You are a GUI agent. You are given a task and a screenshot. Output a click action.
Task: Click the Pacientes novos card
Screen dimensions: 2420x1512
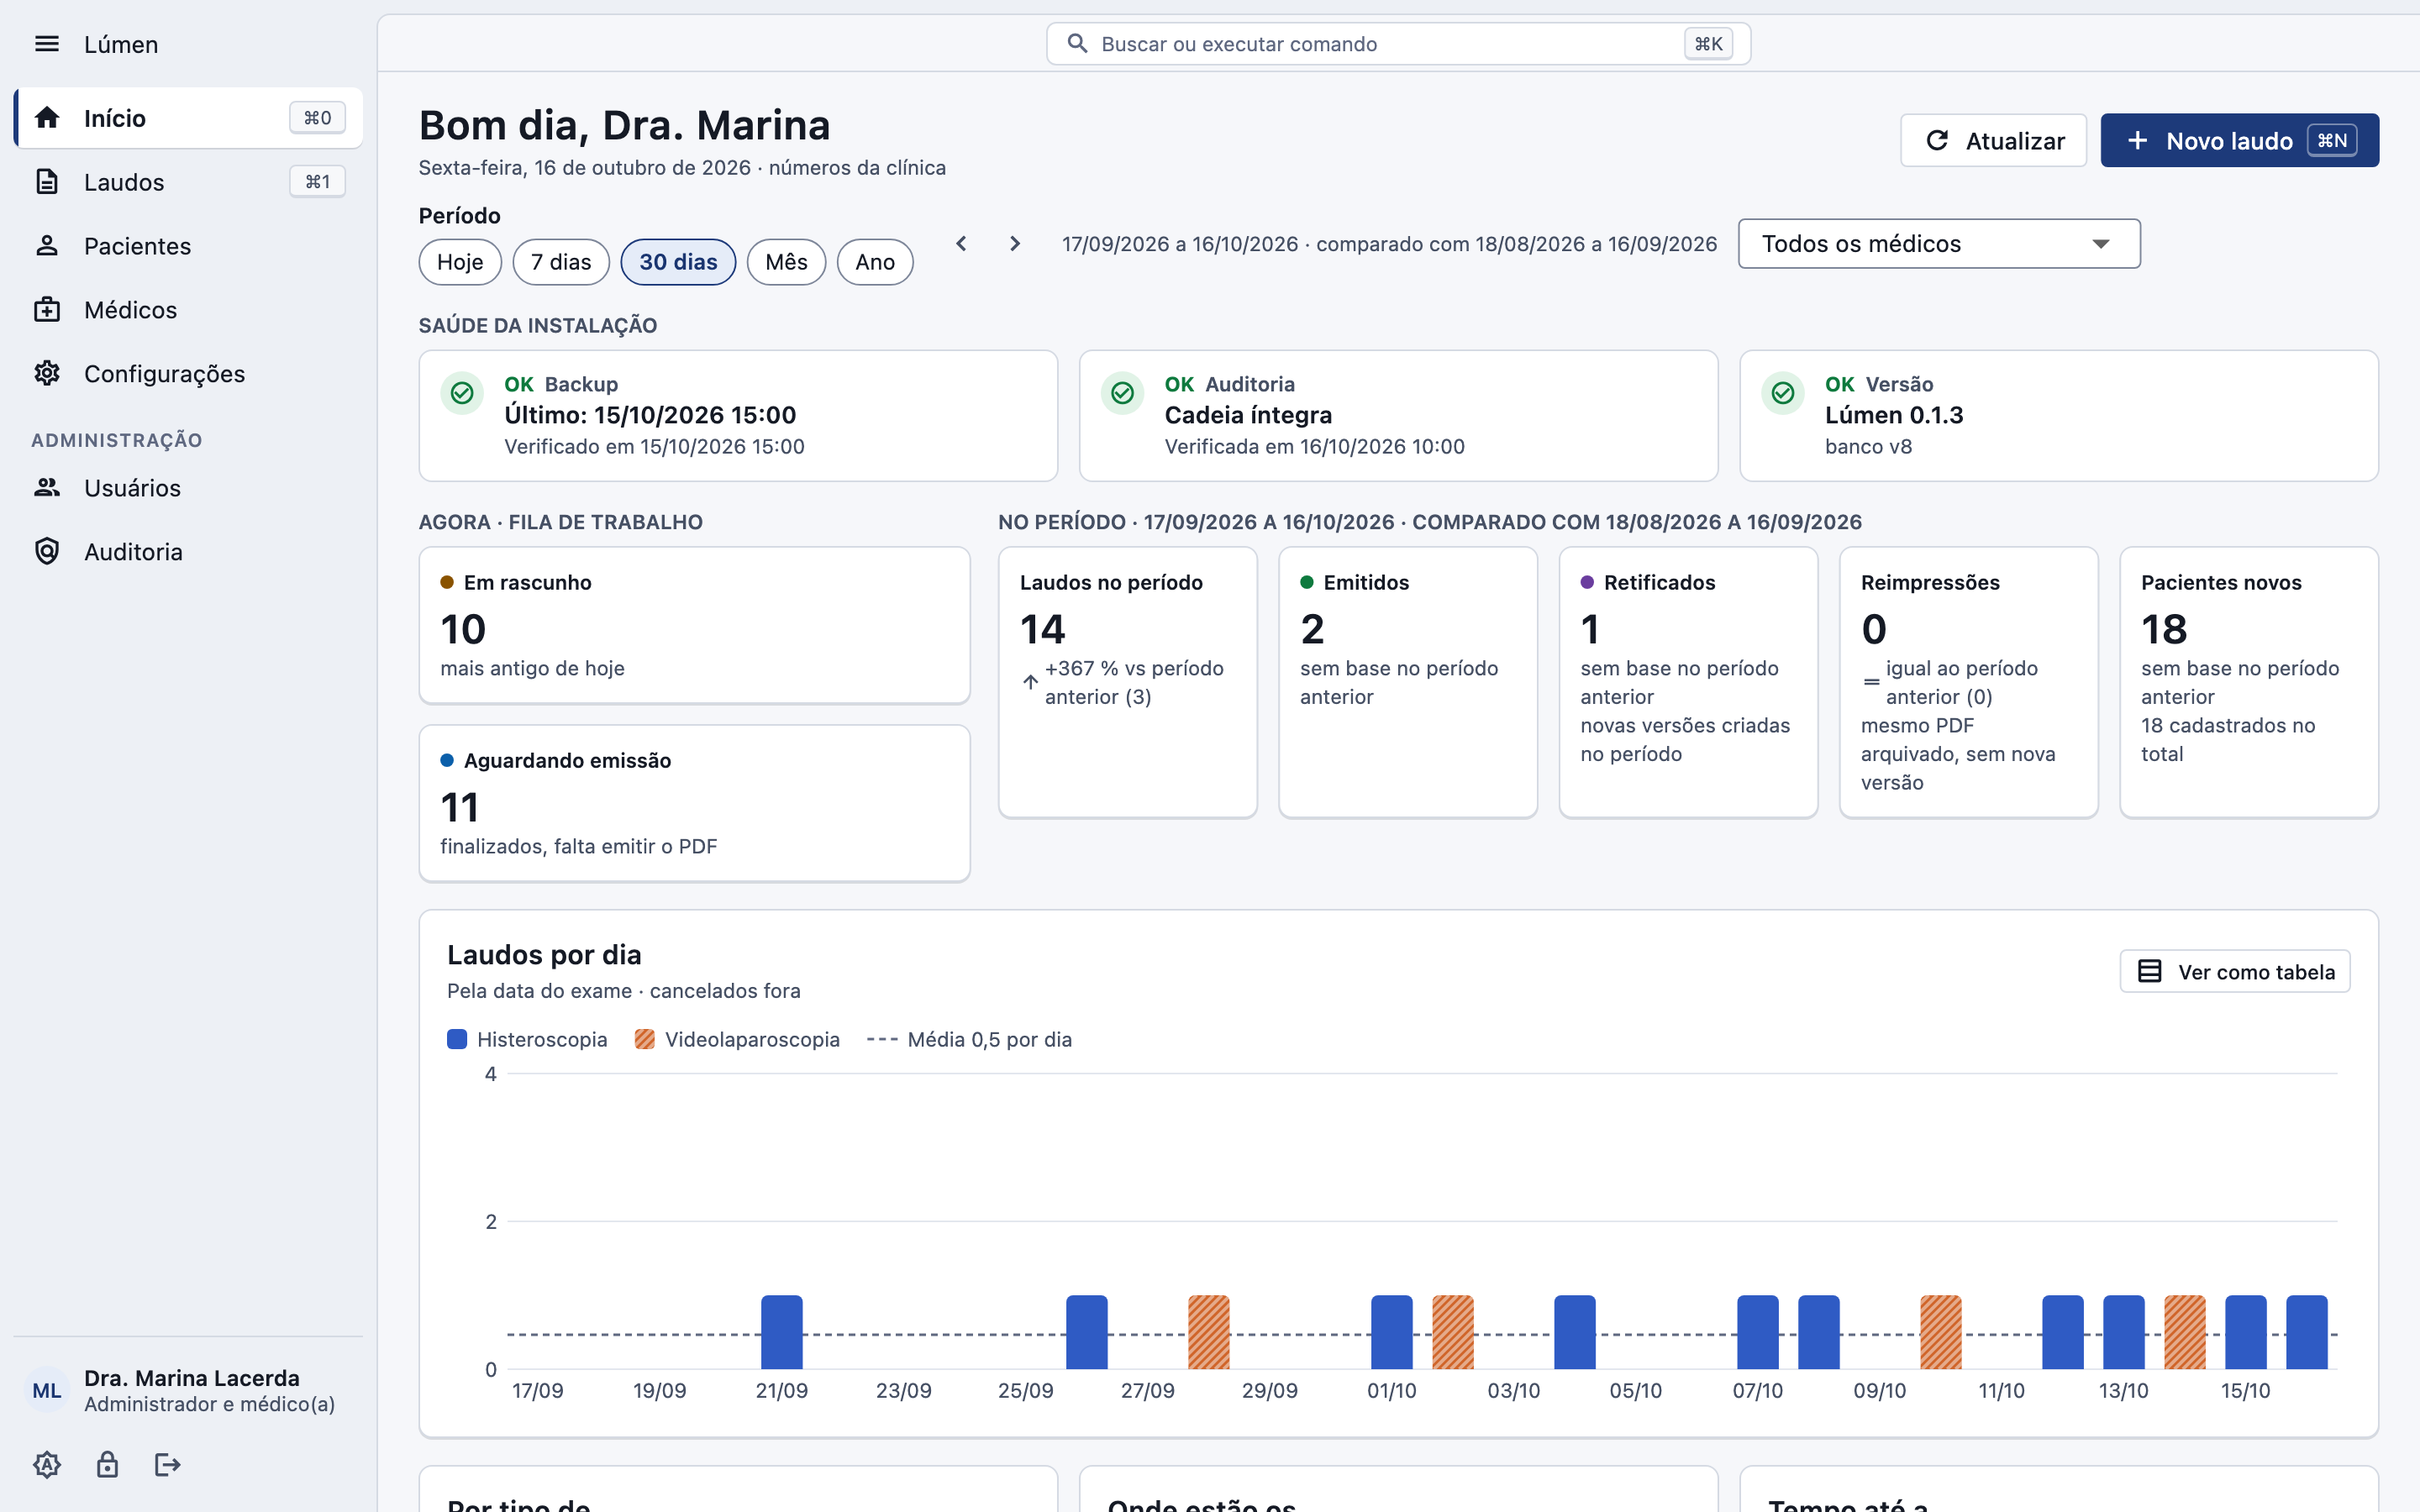[2249, 682]
